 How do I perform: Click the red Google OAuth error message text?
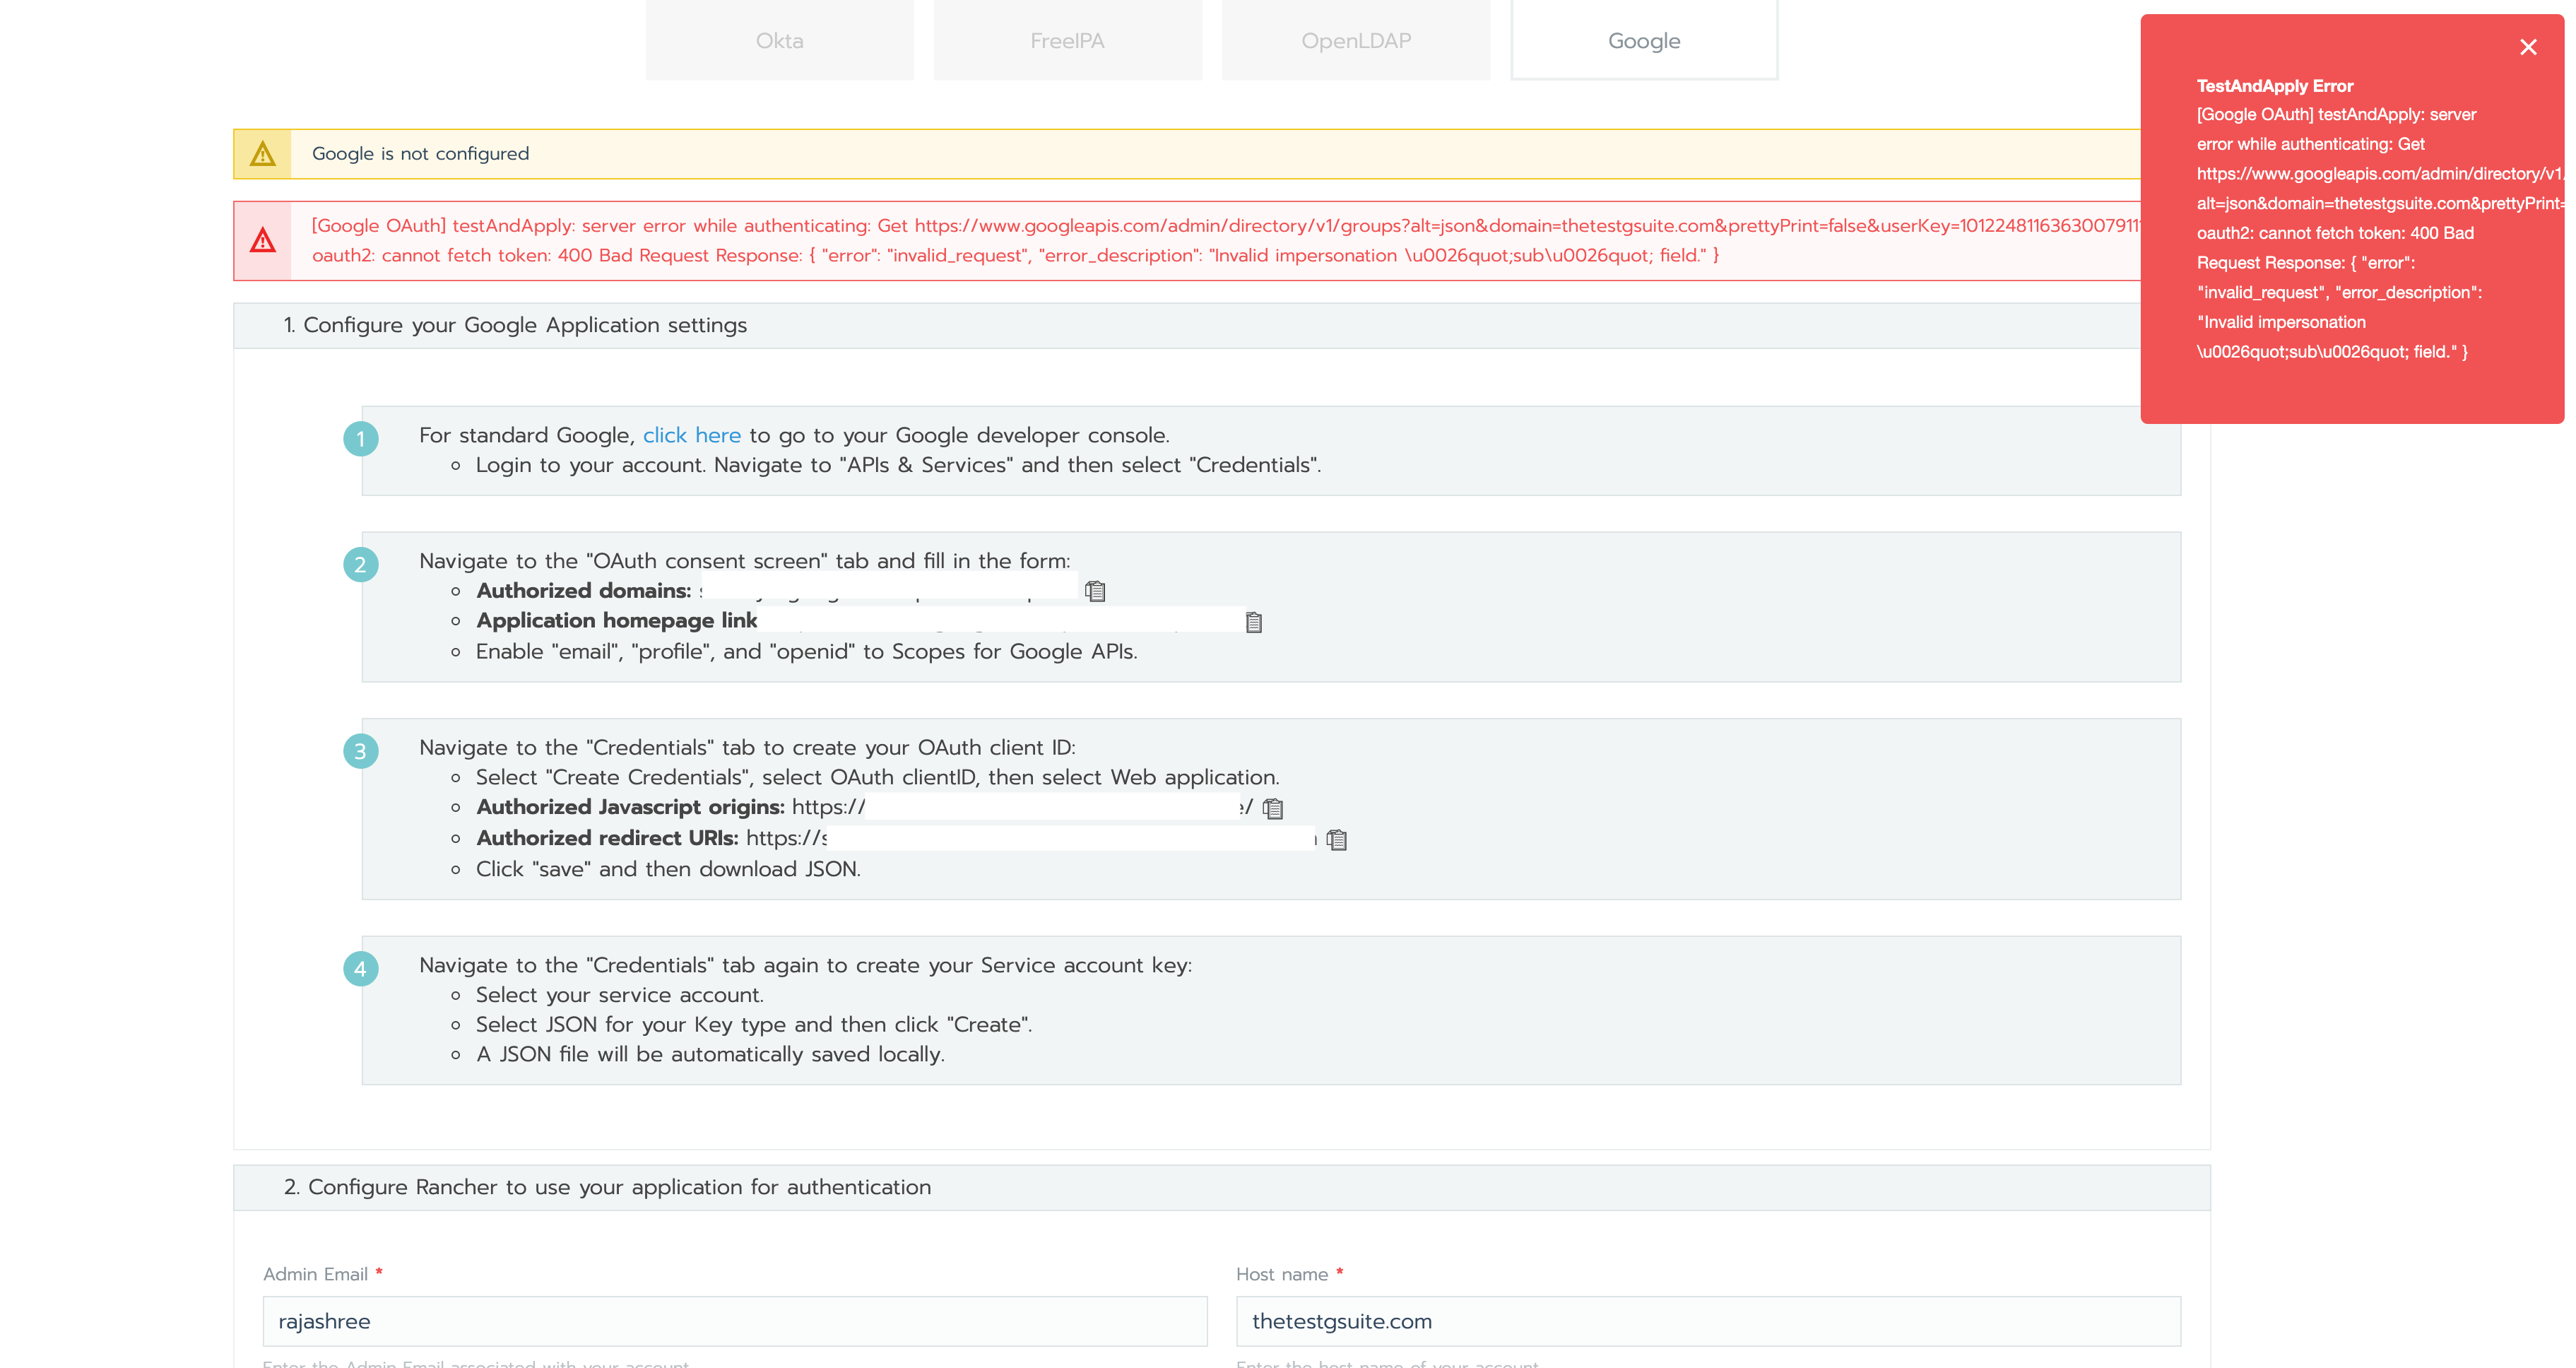(1225, 241)
